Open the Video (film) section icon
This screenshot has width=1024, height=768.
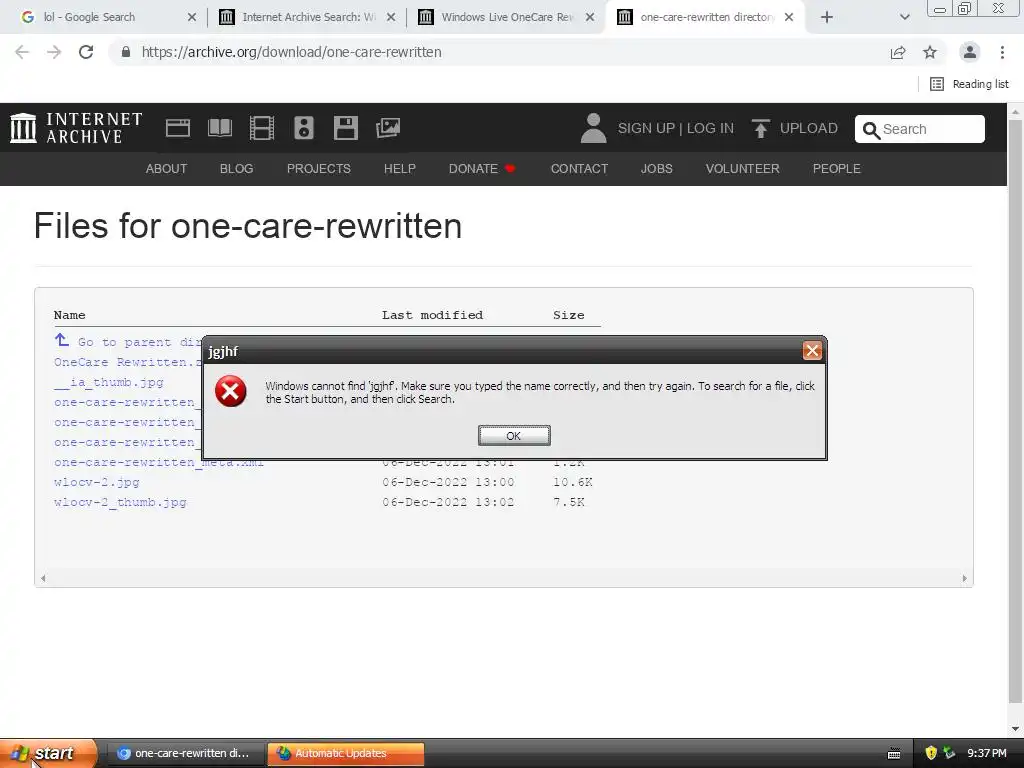coord(262,128)
